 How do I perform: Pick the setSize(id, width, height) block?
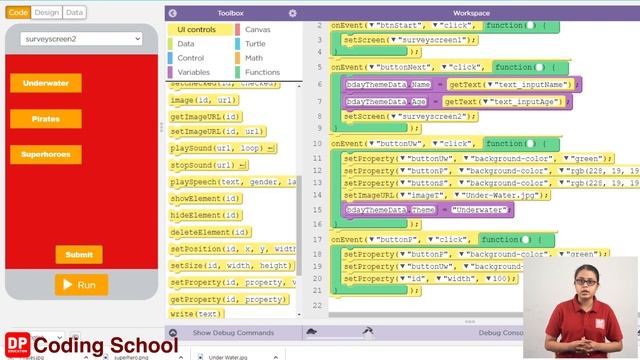point(231,266)
